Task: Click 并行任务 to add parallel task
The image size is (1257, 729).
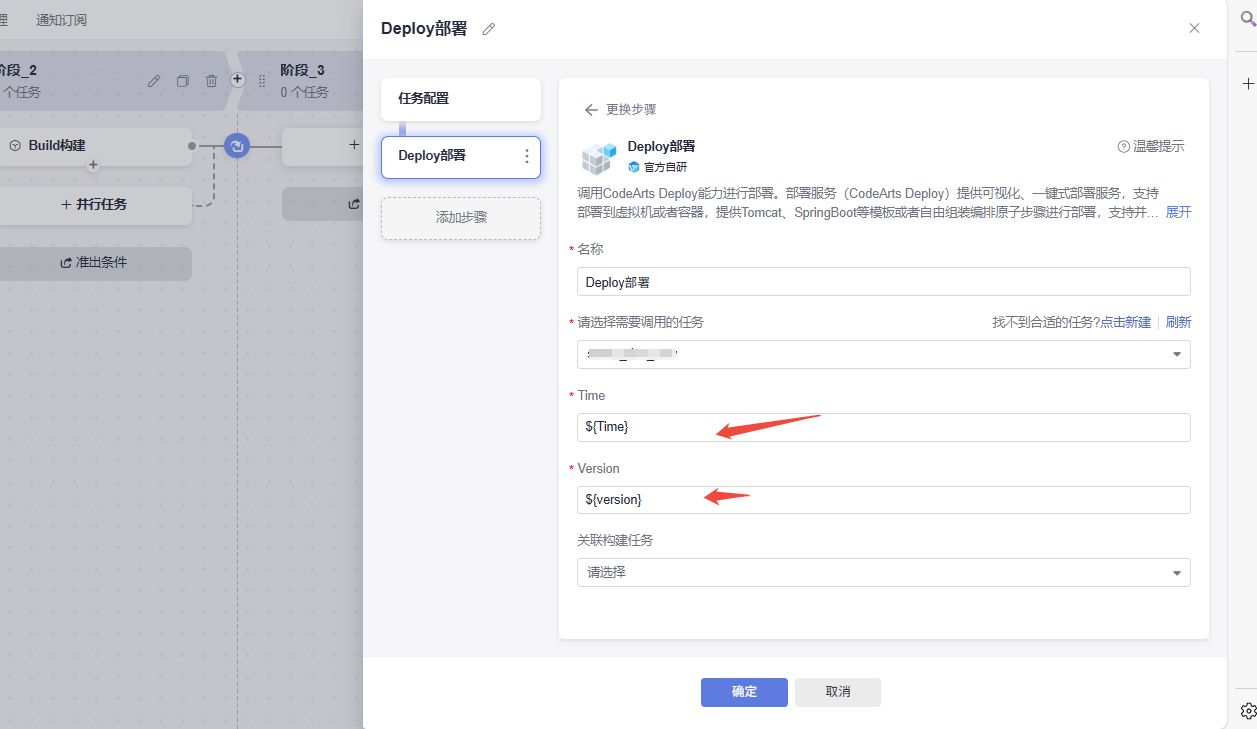Action: (x=95, y=205)
